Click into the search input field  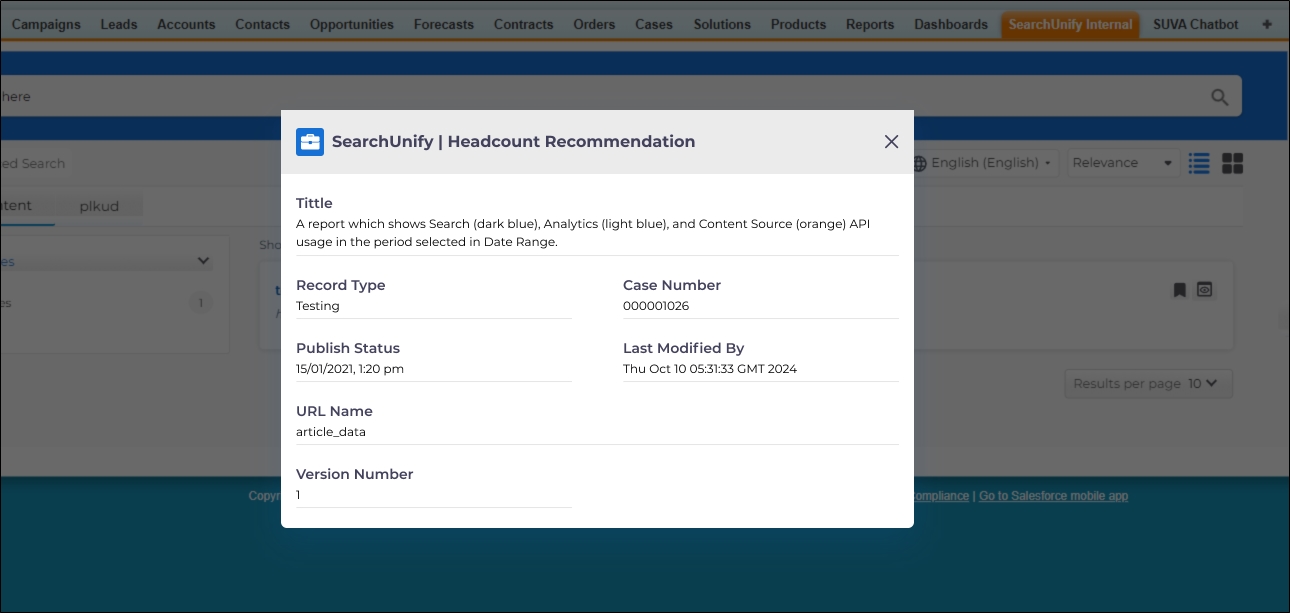tap(600, 97)
